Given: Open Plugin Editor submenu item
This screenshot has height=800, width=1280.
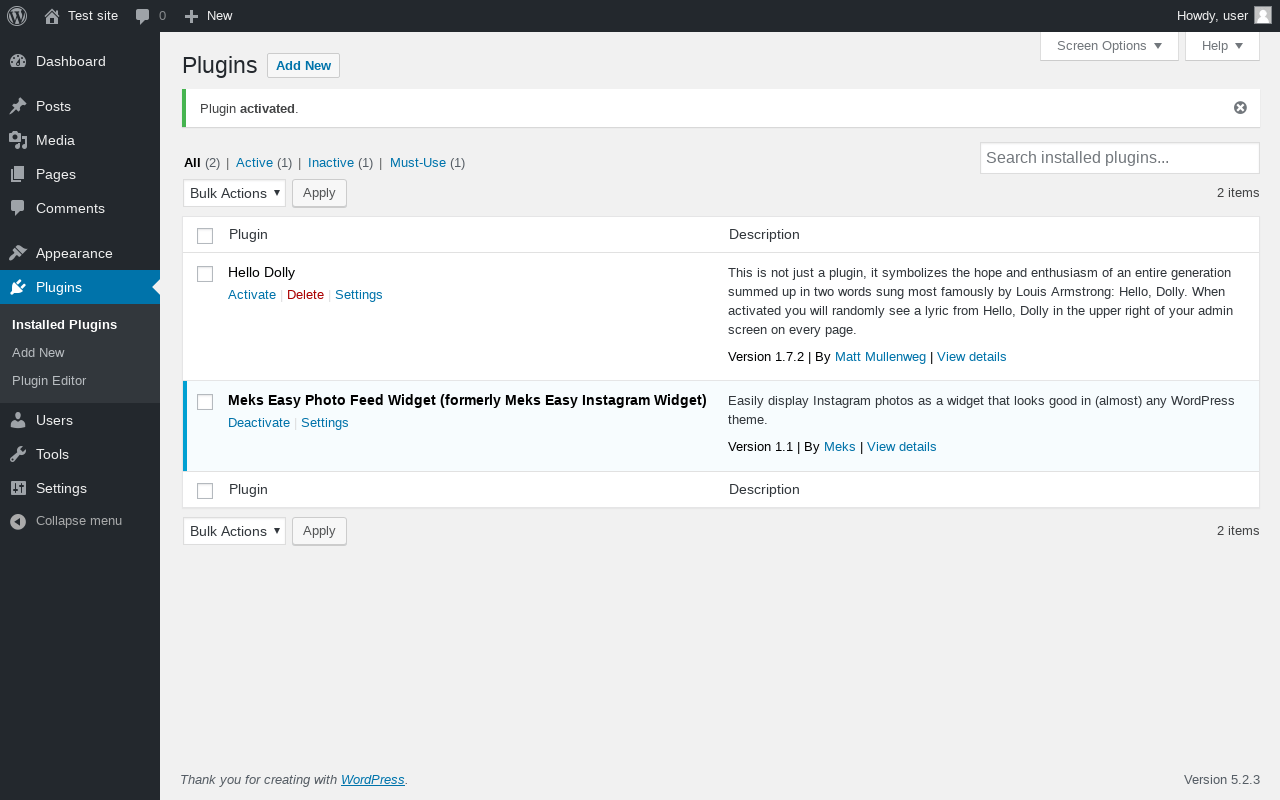Looking at the screenshot, I should 49,380.
